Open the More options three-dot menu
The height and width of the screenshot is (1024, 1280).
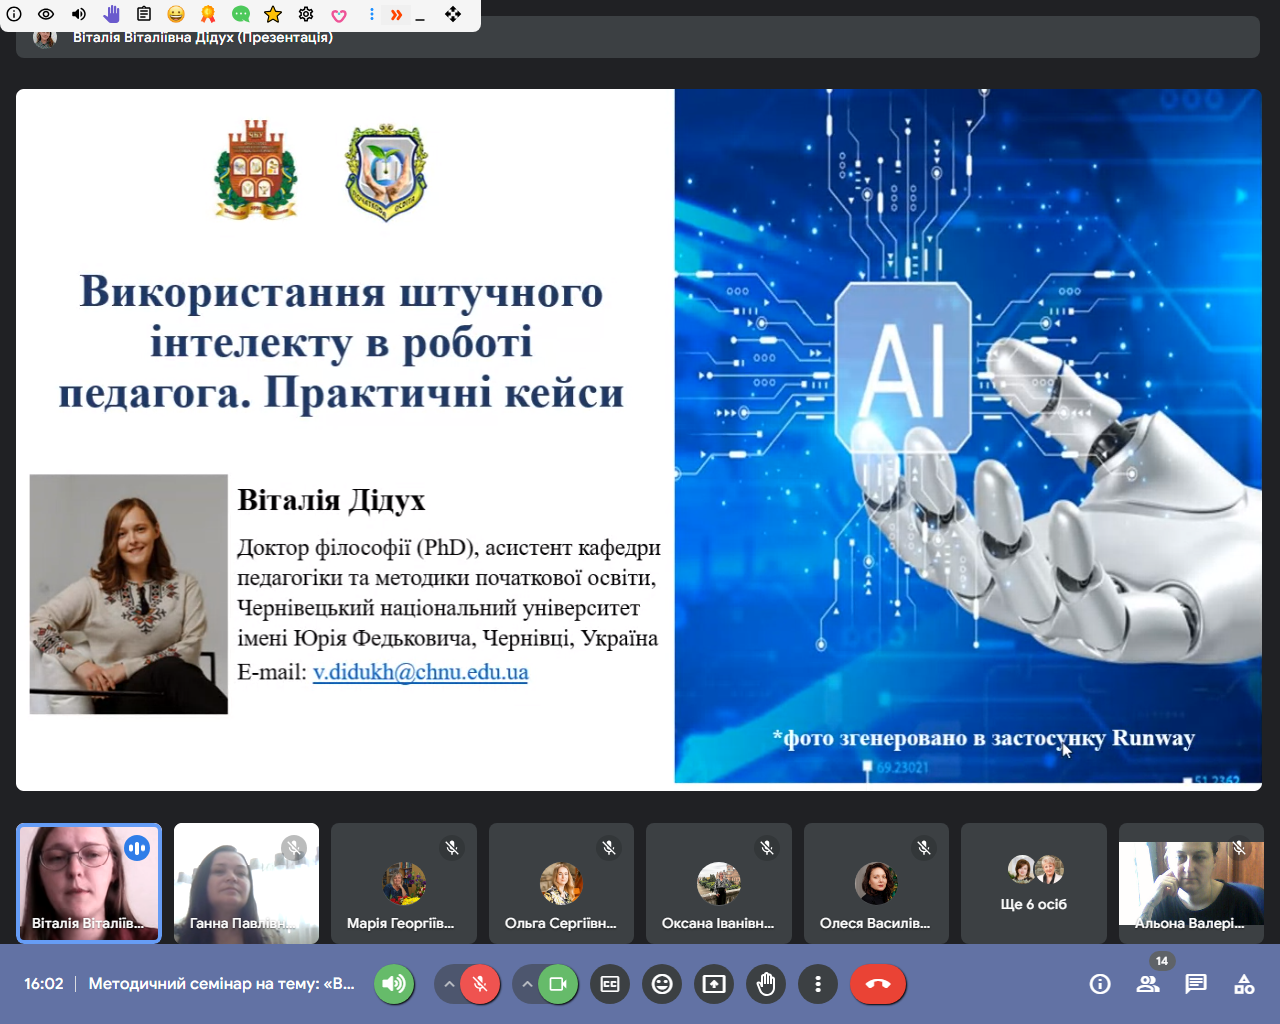818,984
